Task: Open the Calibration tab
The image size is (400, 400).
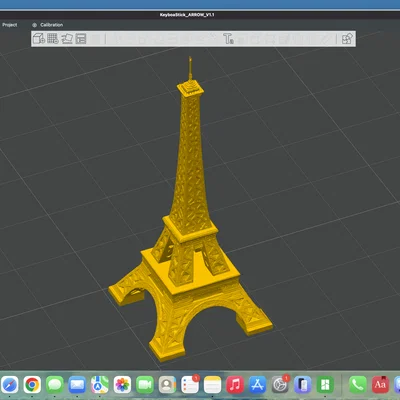Action: click(48, 25)
